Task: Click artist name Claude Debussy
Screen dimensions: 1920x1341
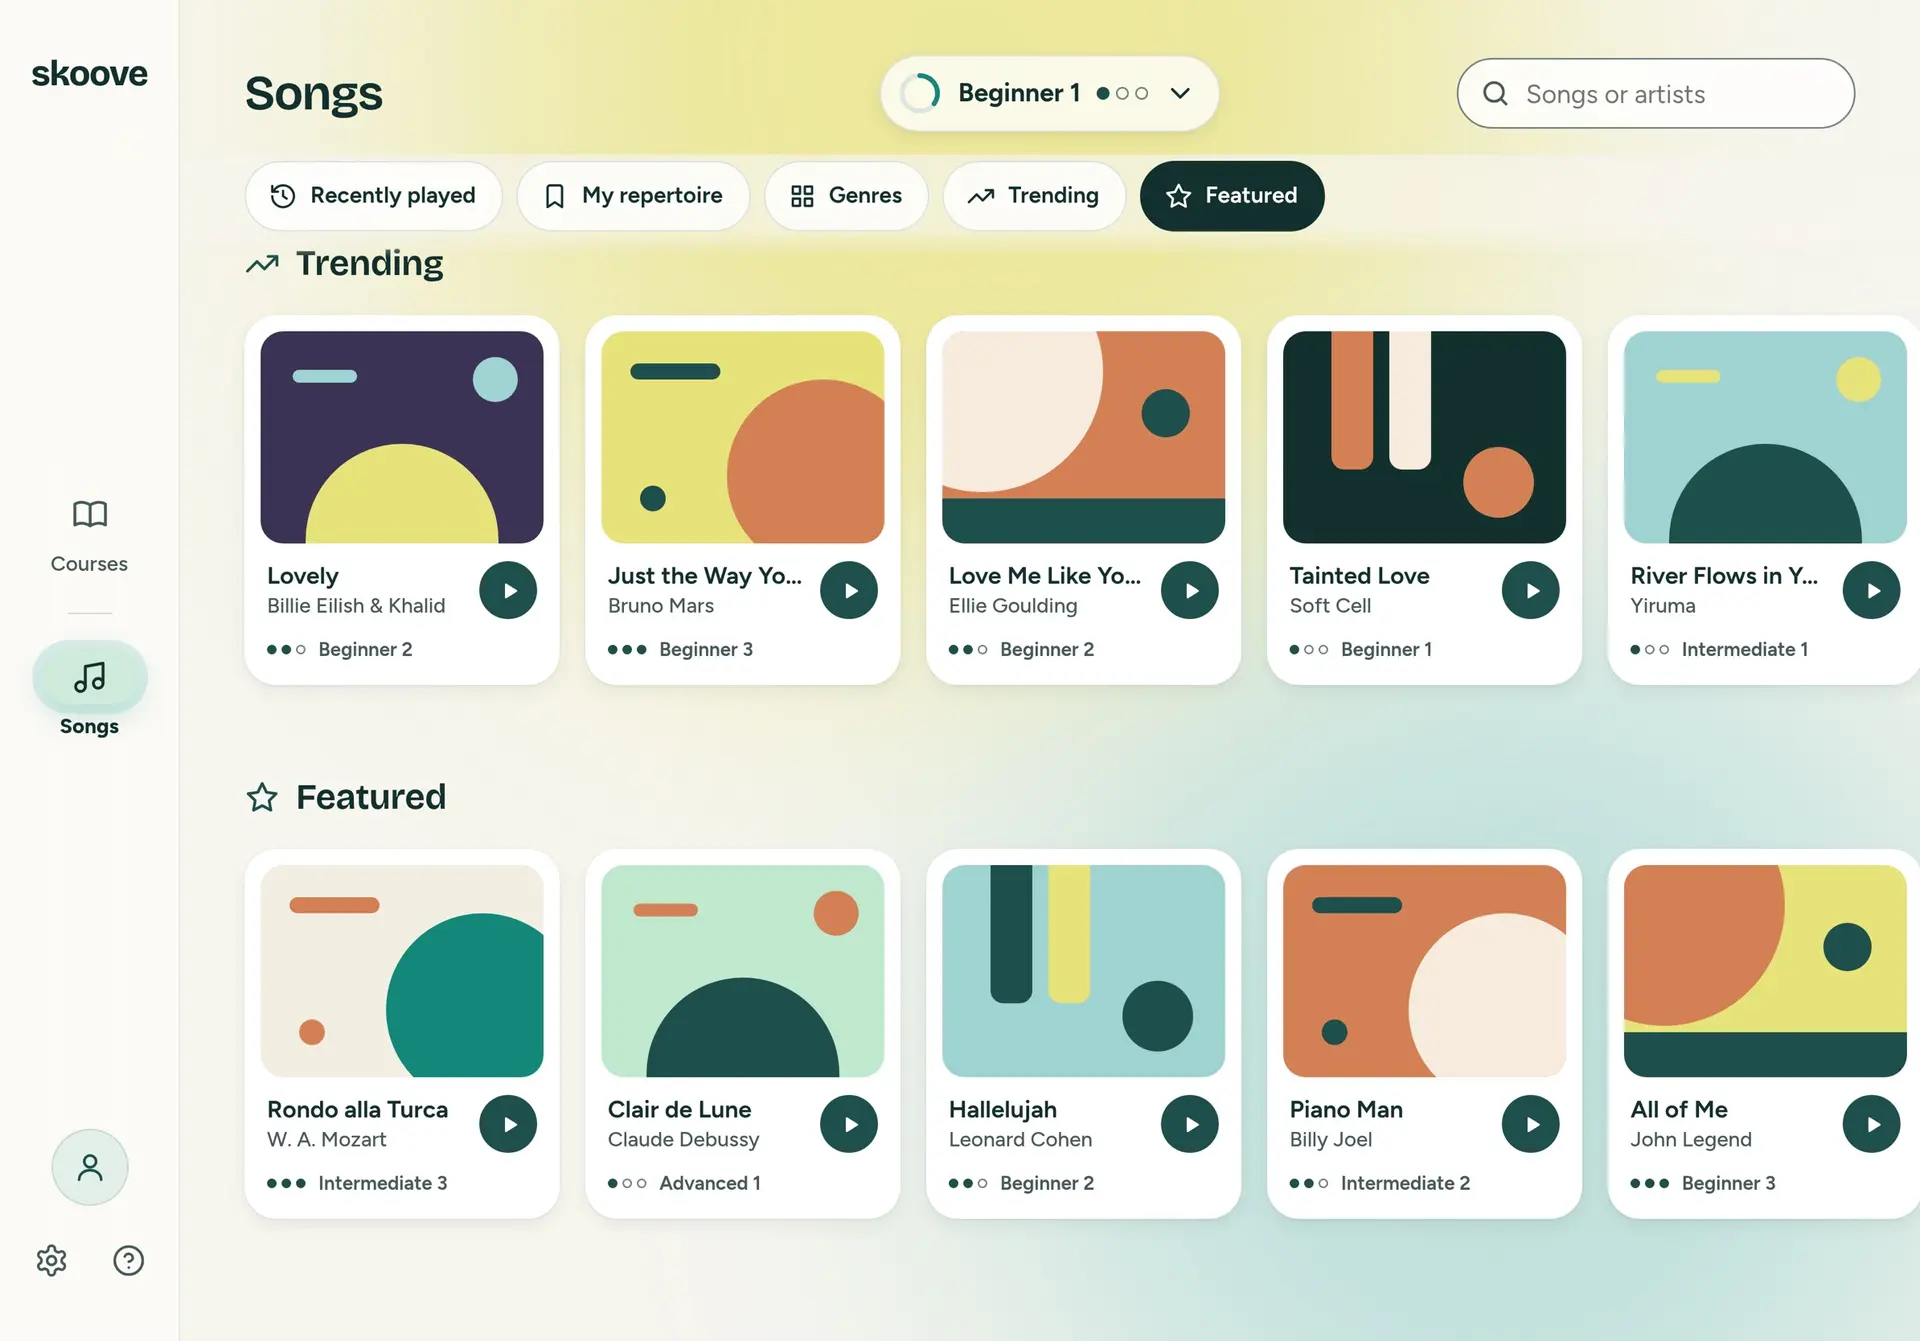Action: [683, 1140]
